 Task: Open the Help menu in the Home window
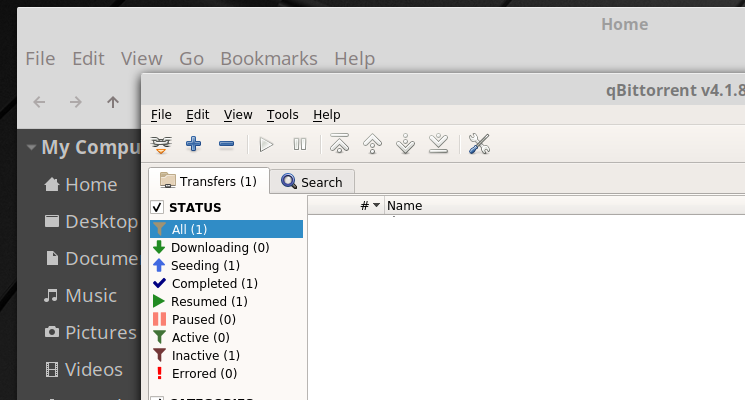[354, 59]
